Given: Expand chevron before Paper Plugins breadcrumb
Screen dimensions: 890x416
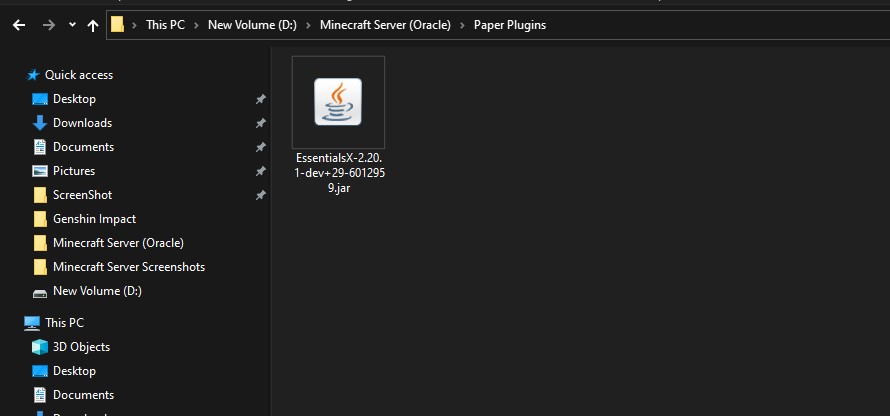Looking at the screenshot, I should coord(463,25).
